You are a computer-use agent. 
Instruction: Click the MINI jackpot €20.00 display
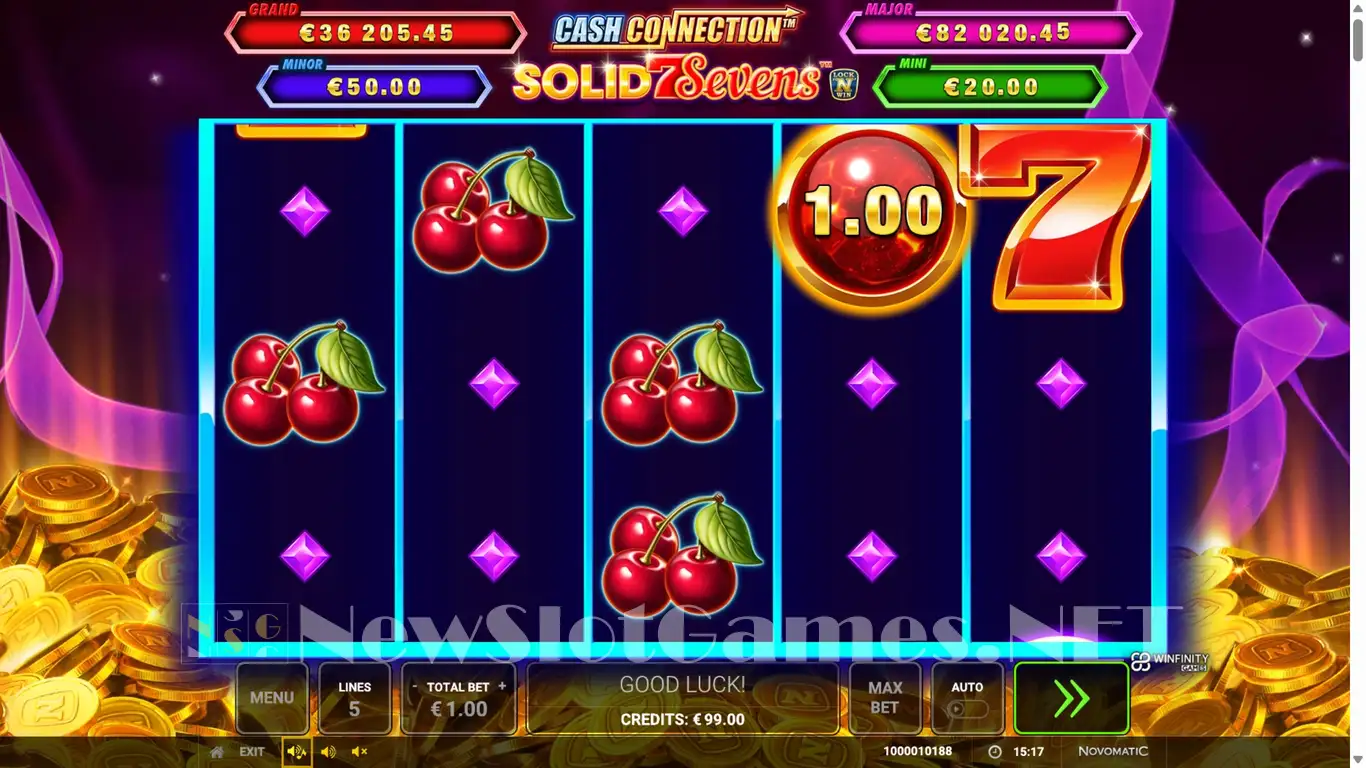click(x=991, y=86)
